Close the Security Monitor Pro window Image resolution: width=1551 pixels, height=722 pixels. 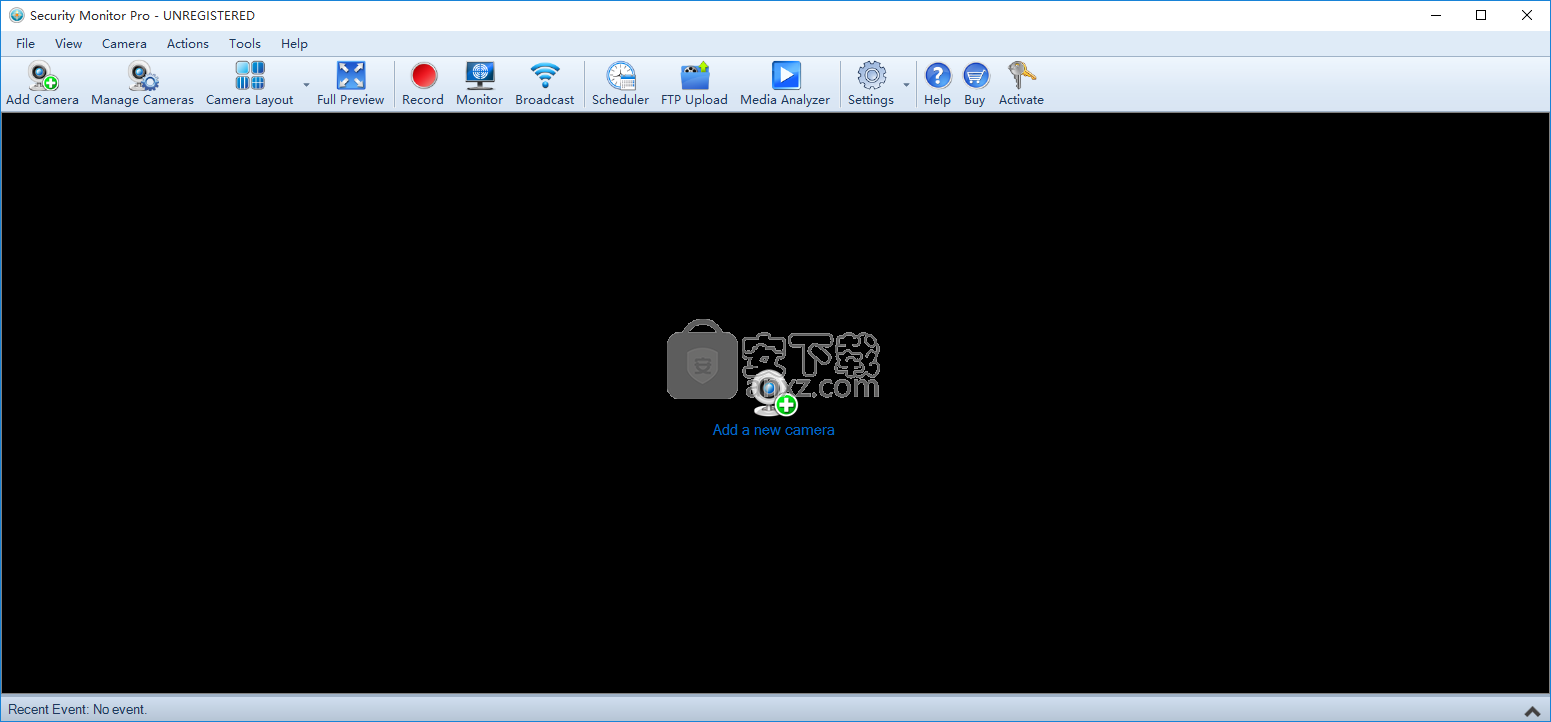pyautogui.click(x=1527, y=15)
